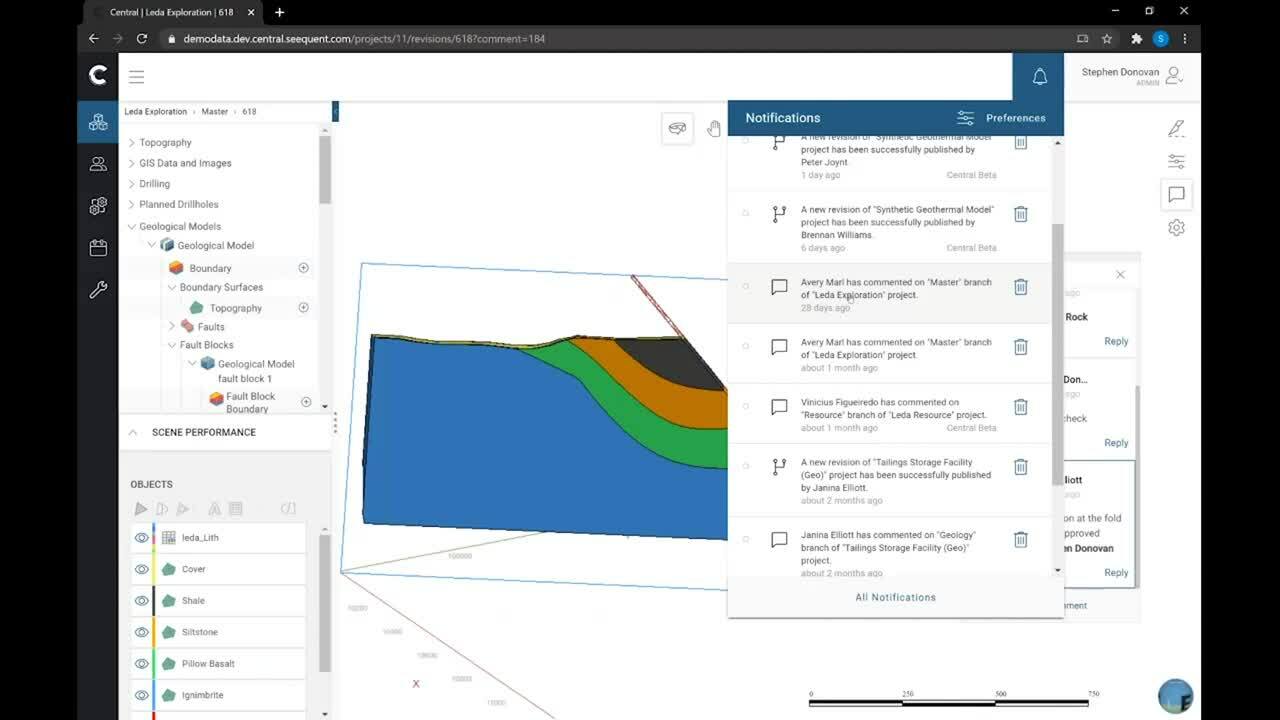Open the gears integrations icon in sidebar
The width and height of the screenshot is (1280, 720).
pyautogui.click(x=98, y=206)
